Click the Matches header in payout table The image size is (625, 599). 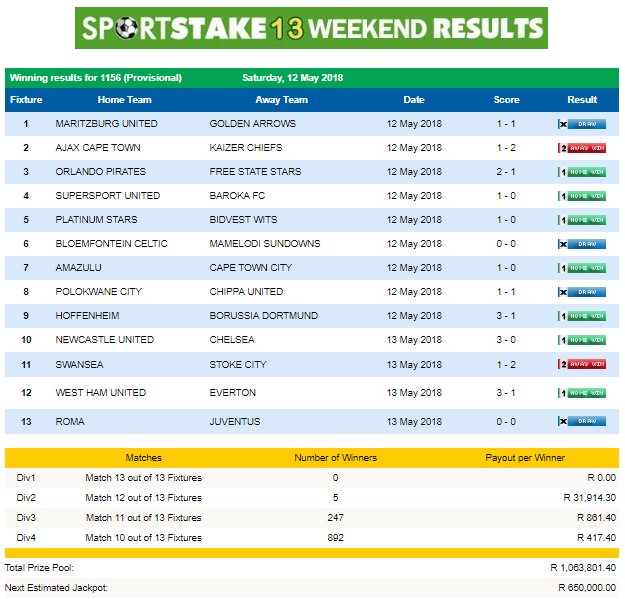(143, 458)
